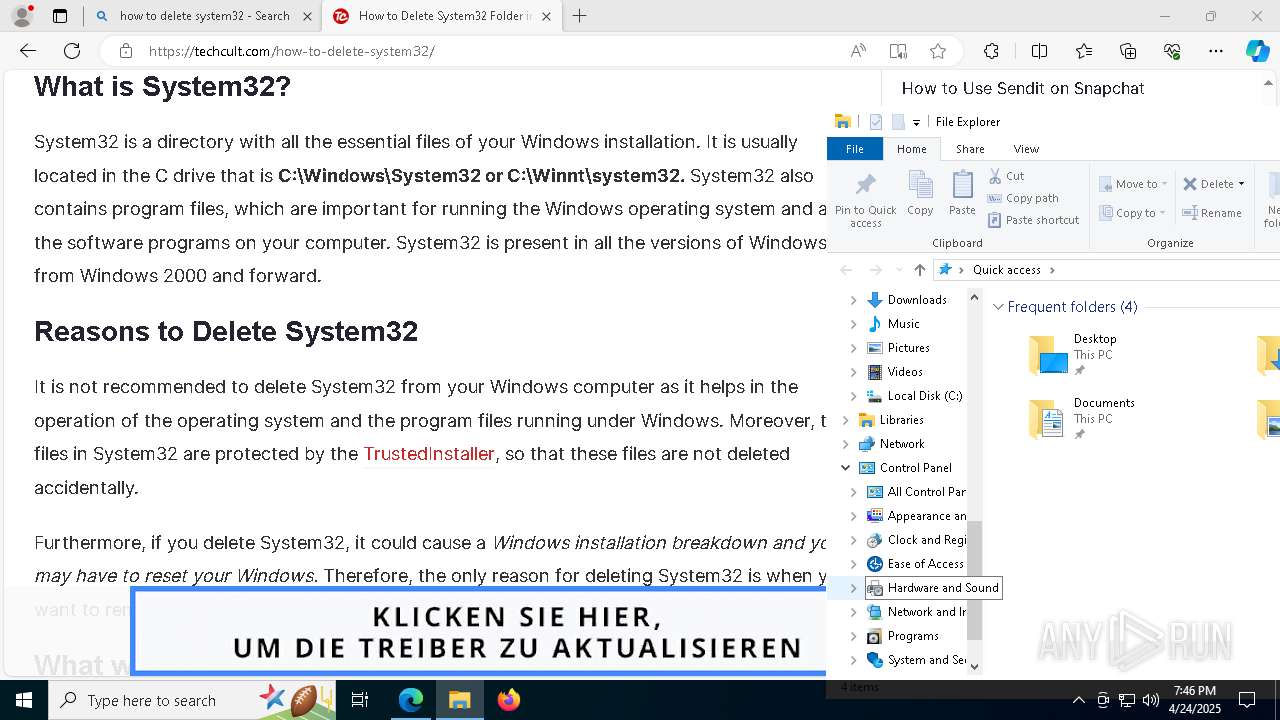Viewport: 1280px width, 720px height.
Task: Add this page to favorites star
Action: (938, 51)
